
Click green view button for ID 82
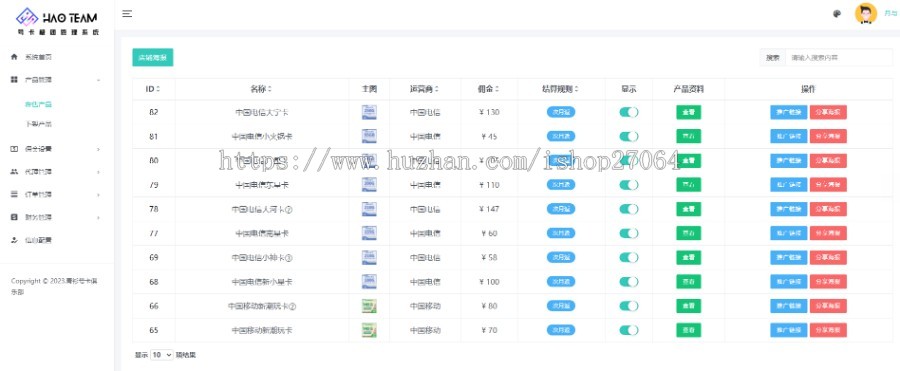click(688, 112)
